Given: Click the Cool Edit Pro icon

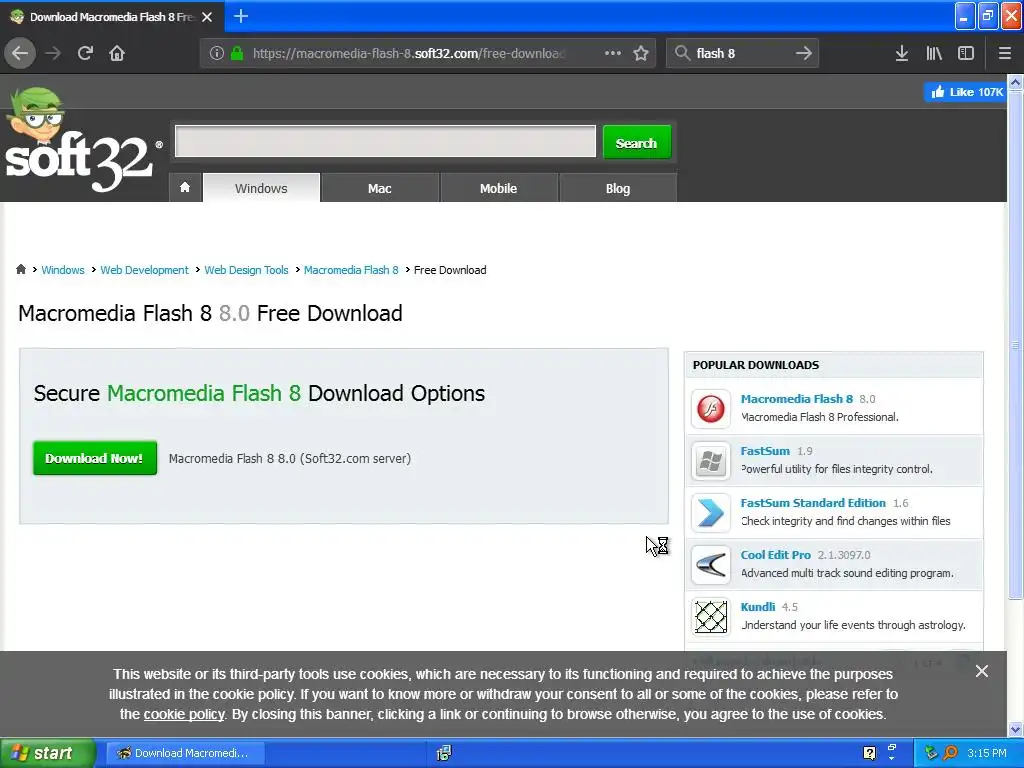Looking at the screenshot, I should 711,565.
